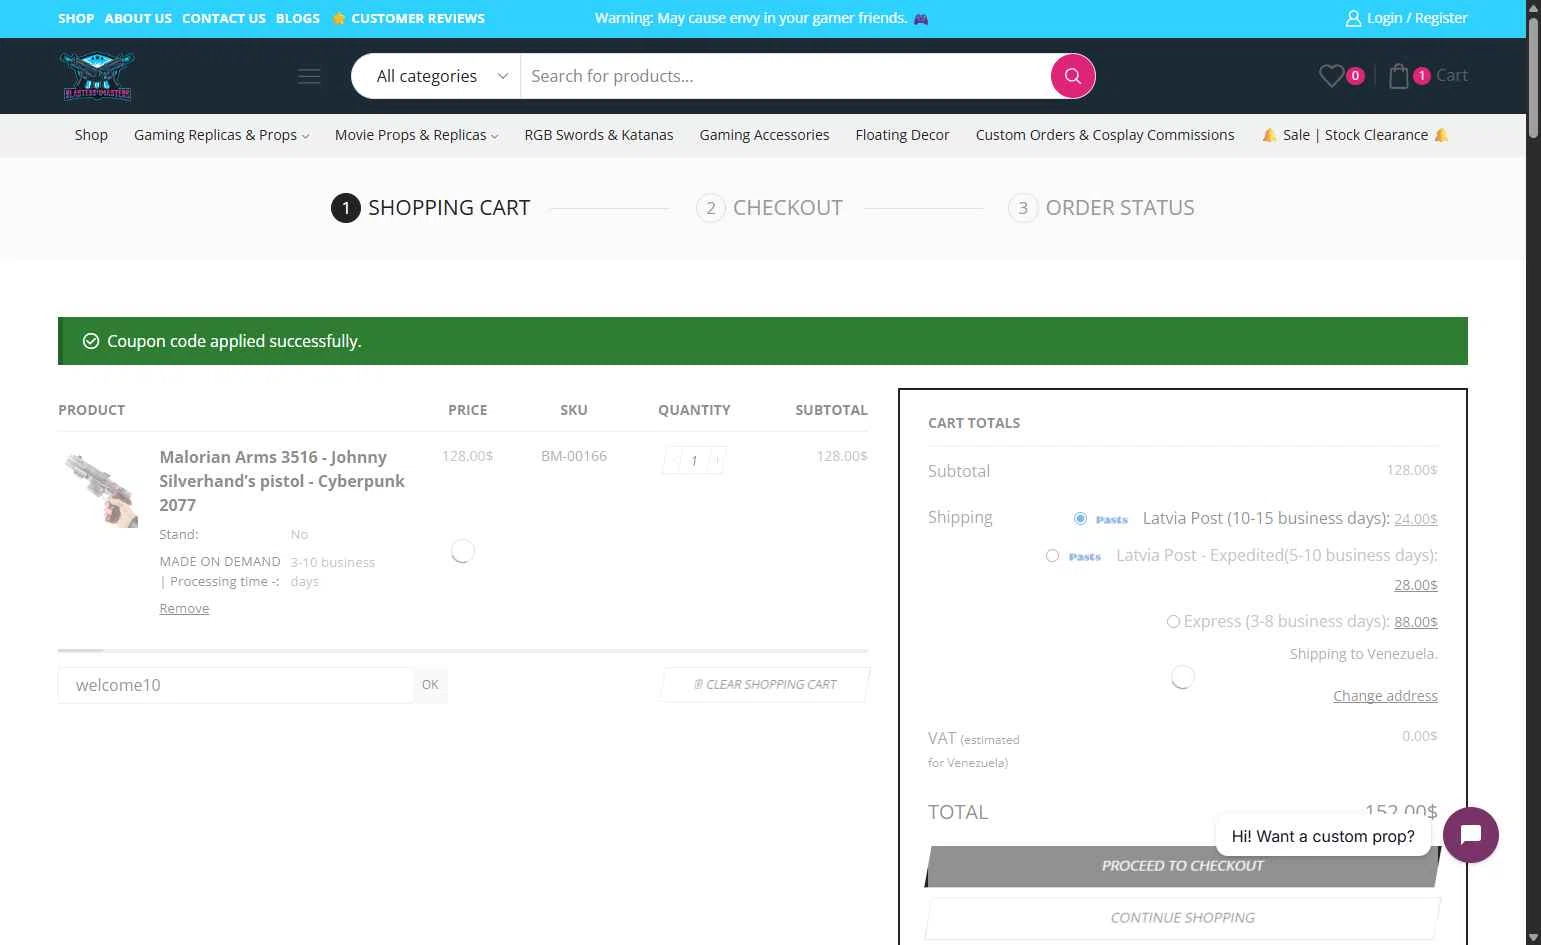Select Latvia Post 10-15 business days shipping
Image resolution: width=1541 pixels, height=945 pixels.
click(x=1080, y=518)
